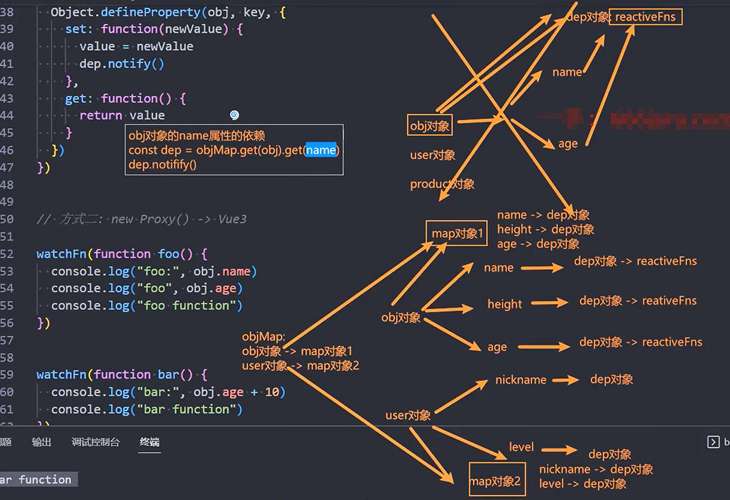Click the boxed "map对象2" label

tap(498, 482)
